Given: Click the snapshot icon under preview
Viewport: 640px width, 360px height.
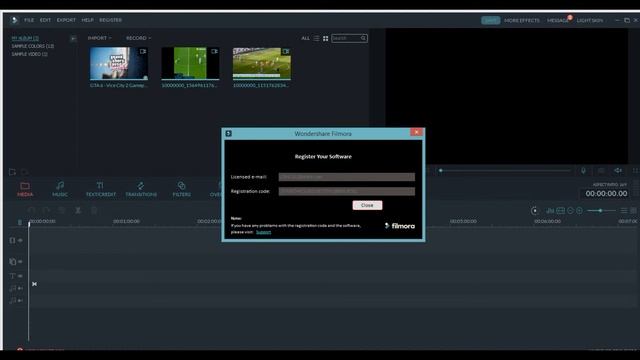Looking at the screenshot, I should tap(601, 171).
